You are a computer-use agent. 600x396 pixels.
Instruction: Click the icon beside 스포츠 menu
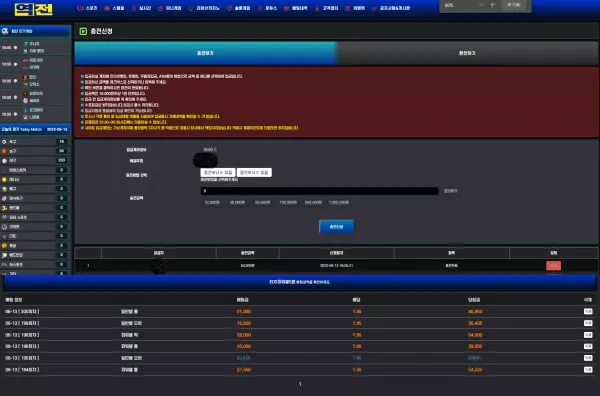coord(80,8)
